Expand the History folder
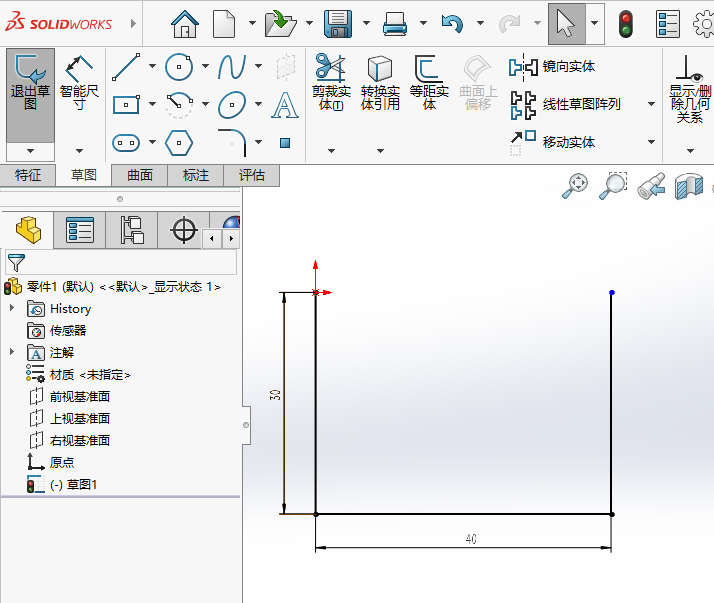The height and width of the screenshot is (603, 714). pyautogui.click(x=12, y=308)
